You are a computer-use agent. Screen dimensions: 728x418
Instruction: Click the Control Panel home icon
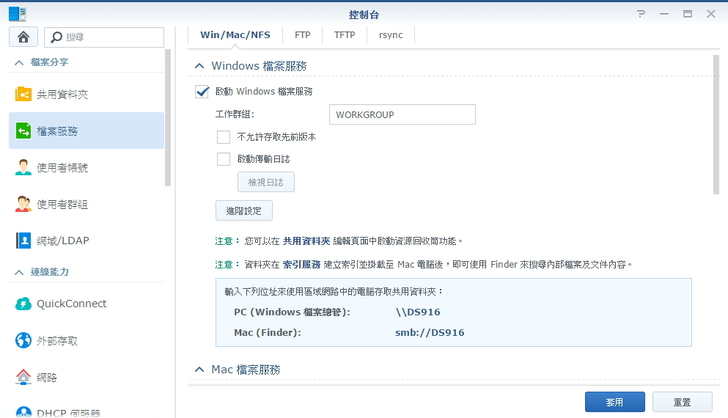[x=23, y=37]
